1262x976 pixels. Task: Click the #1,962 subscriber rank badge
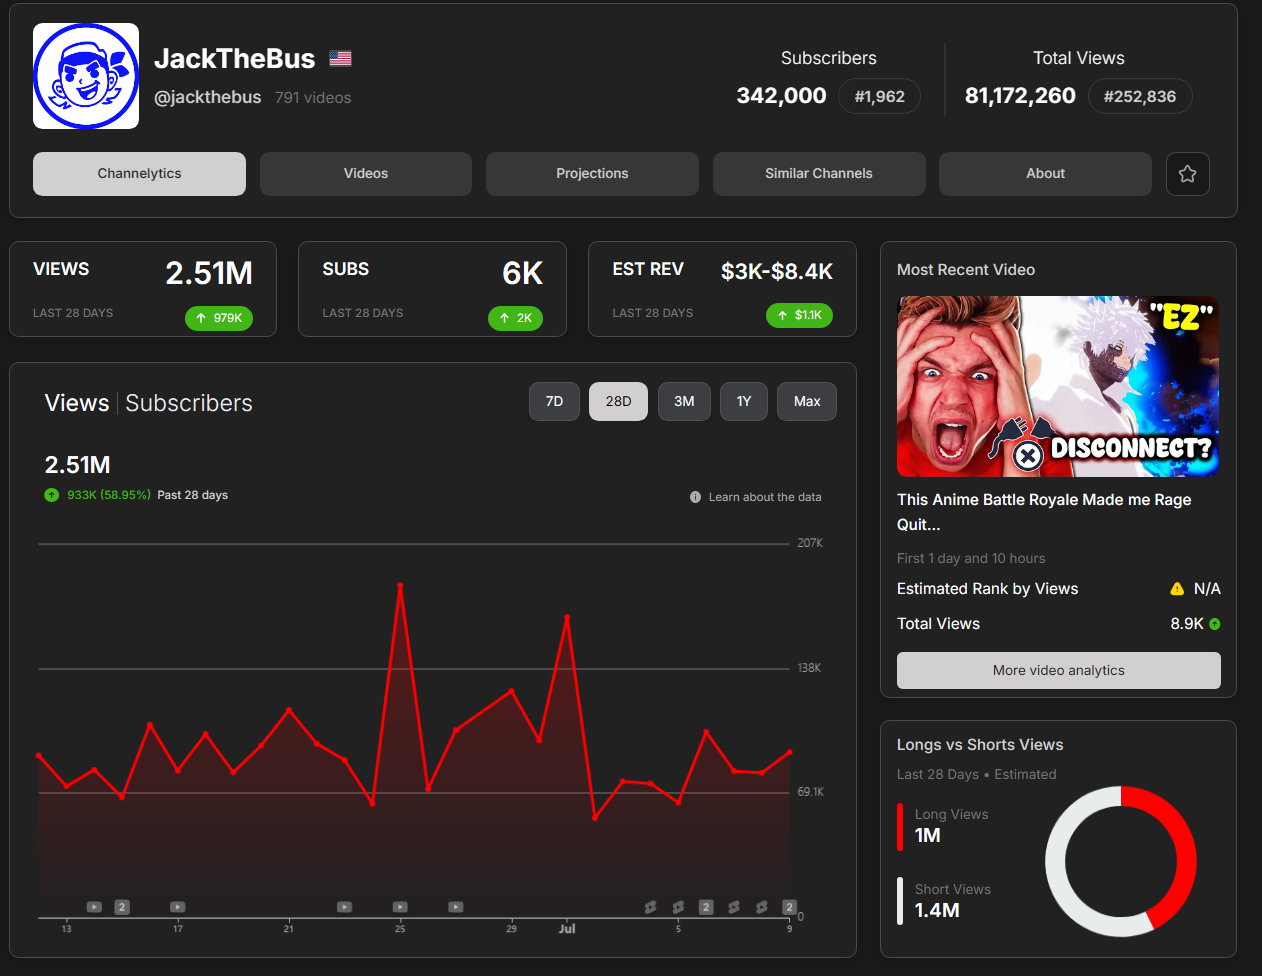[x=880, y=97]
